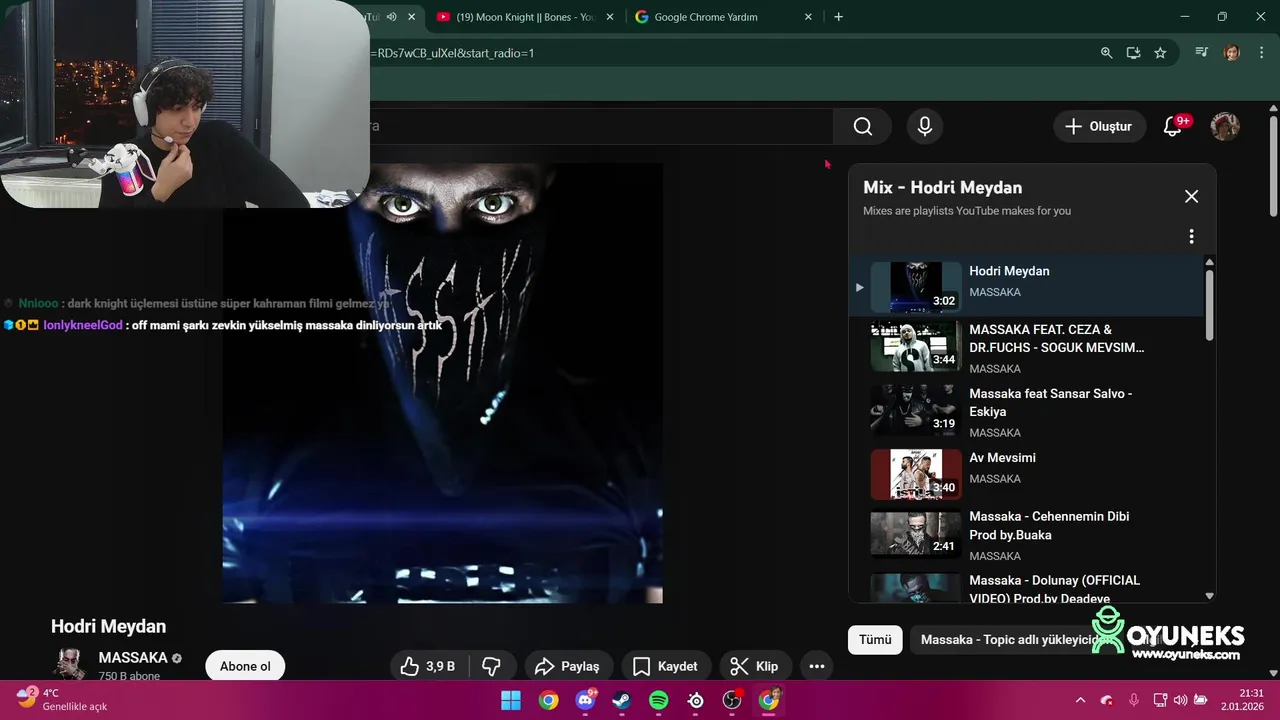Click the Mix playlist scrollbar

coord(1209,305)
